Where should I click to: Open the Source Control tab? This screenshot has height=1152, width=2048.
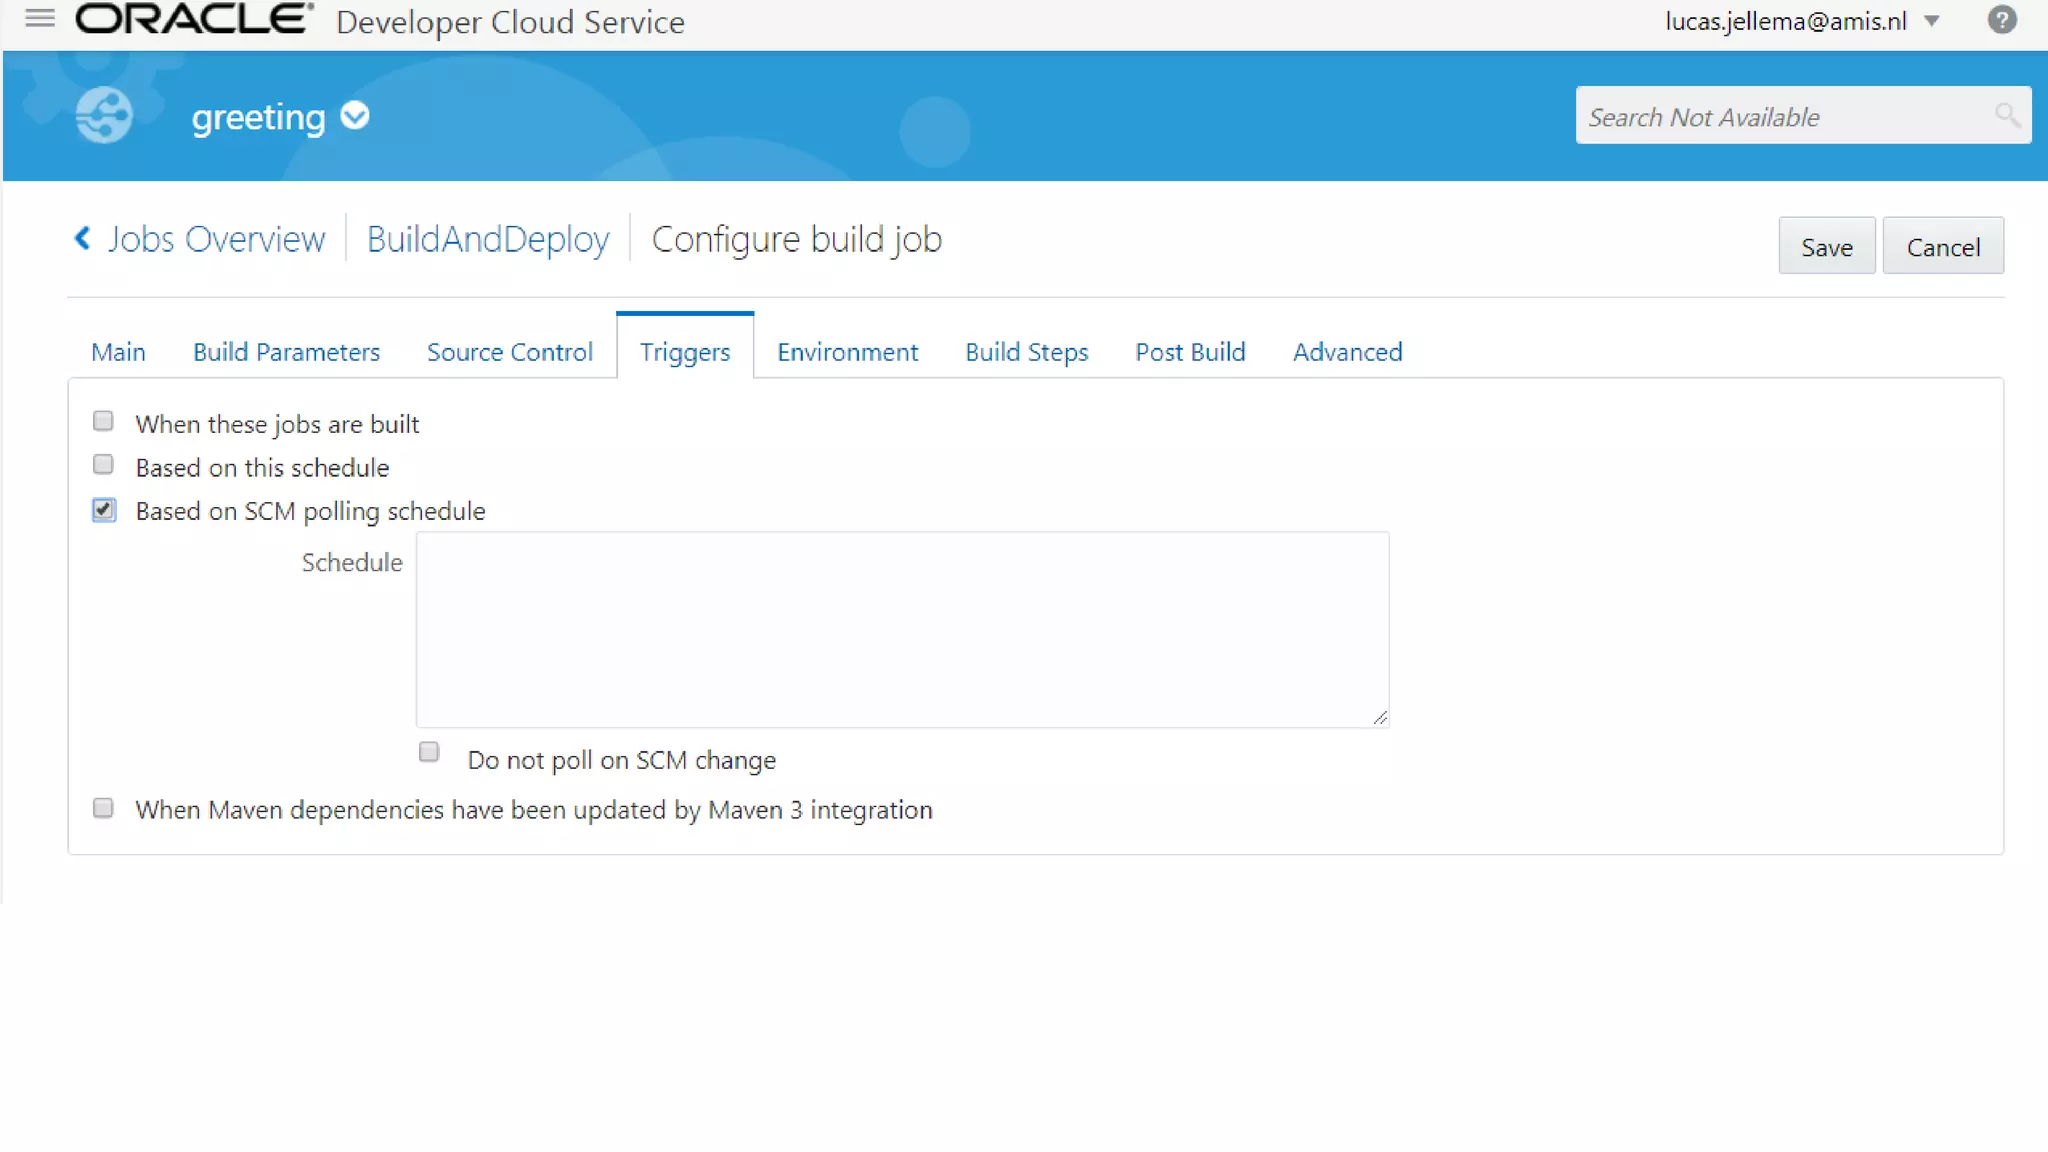(509, 352)
